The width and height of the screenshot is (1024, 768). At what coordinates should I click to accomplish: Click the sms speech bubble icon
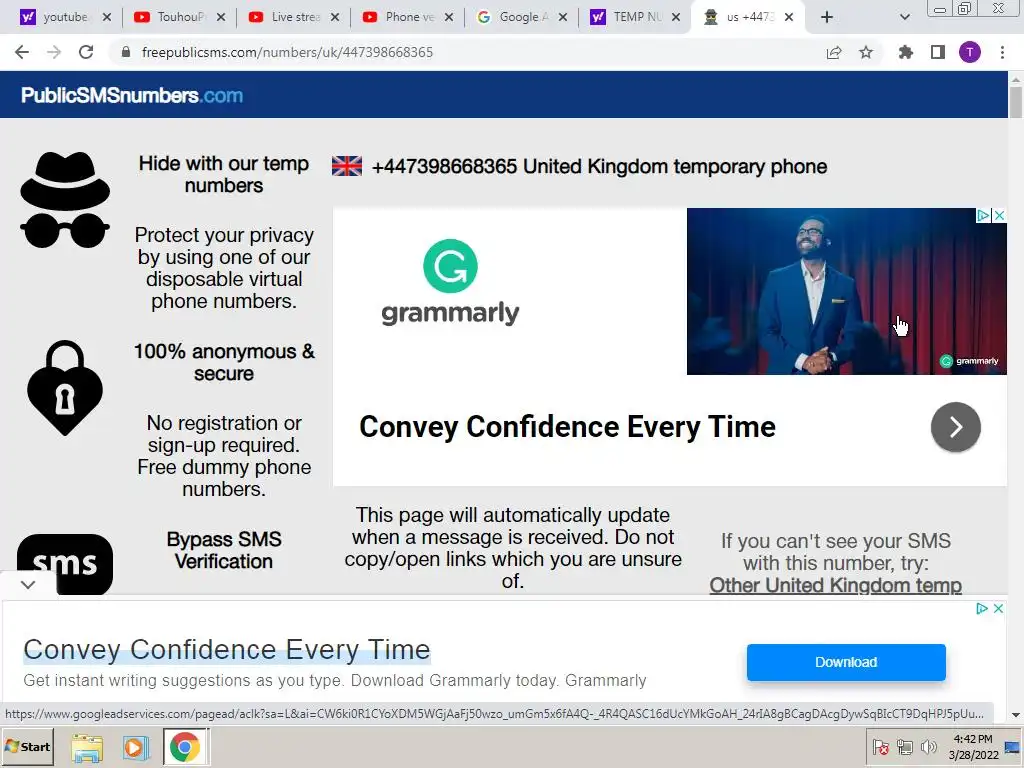(x=65, y=564)
